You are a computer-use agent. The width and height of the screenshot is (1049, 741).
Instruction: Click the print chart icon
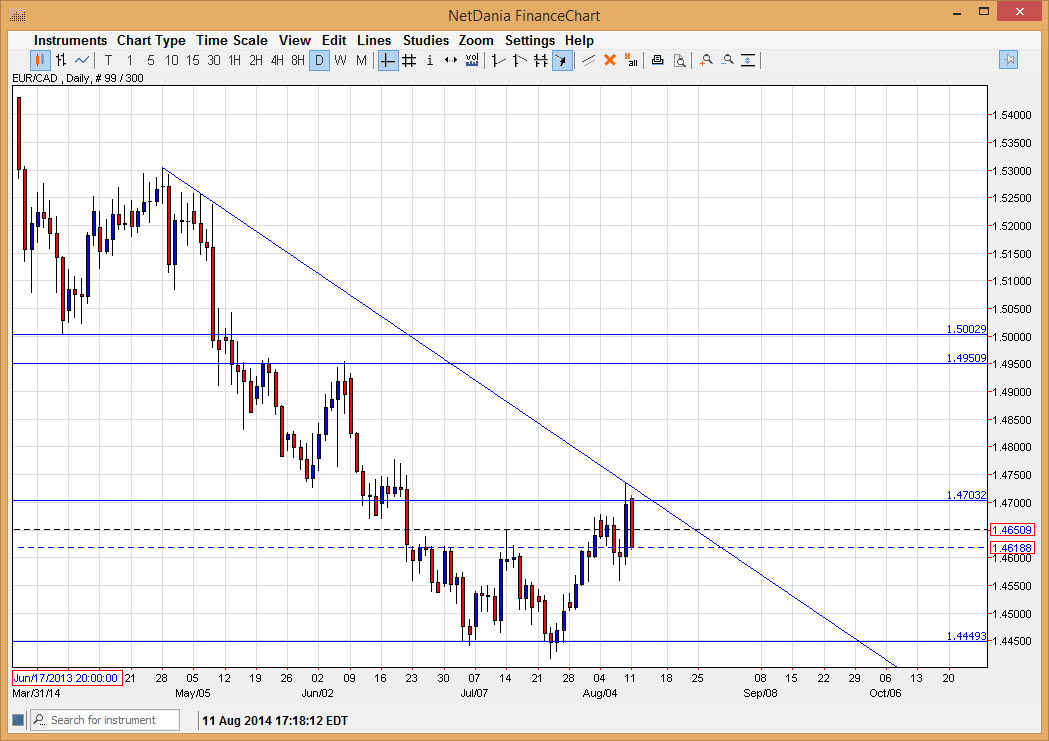point(657,60)
